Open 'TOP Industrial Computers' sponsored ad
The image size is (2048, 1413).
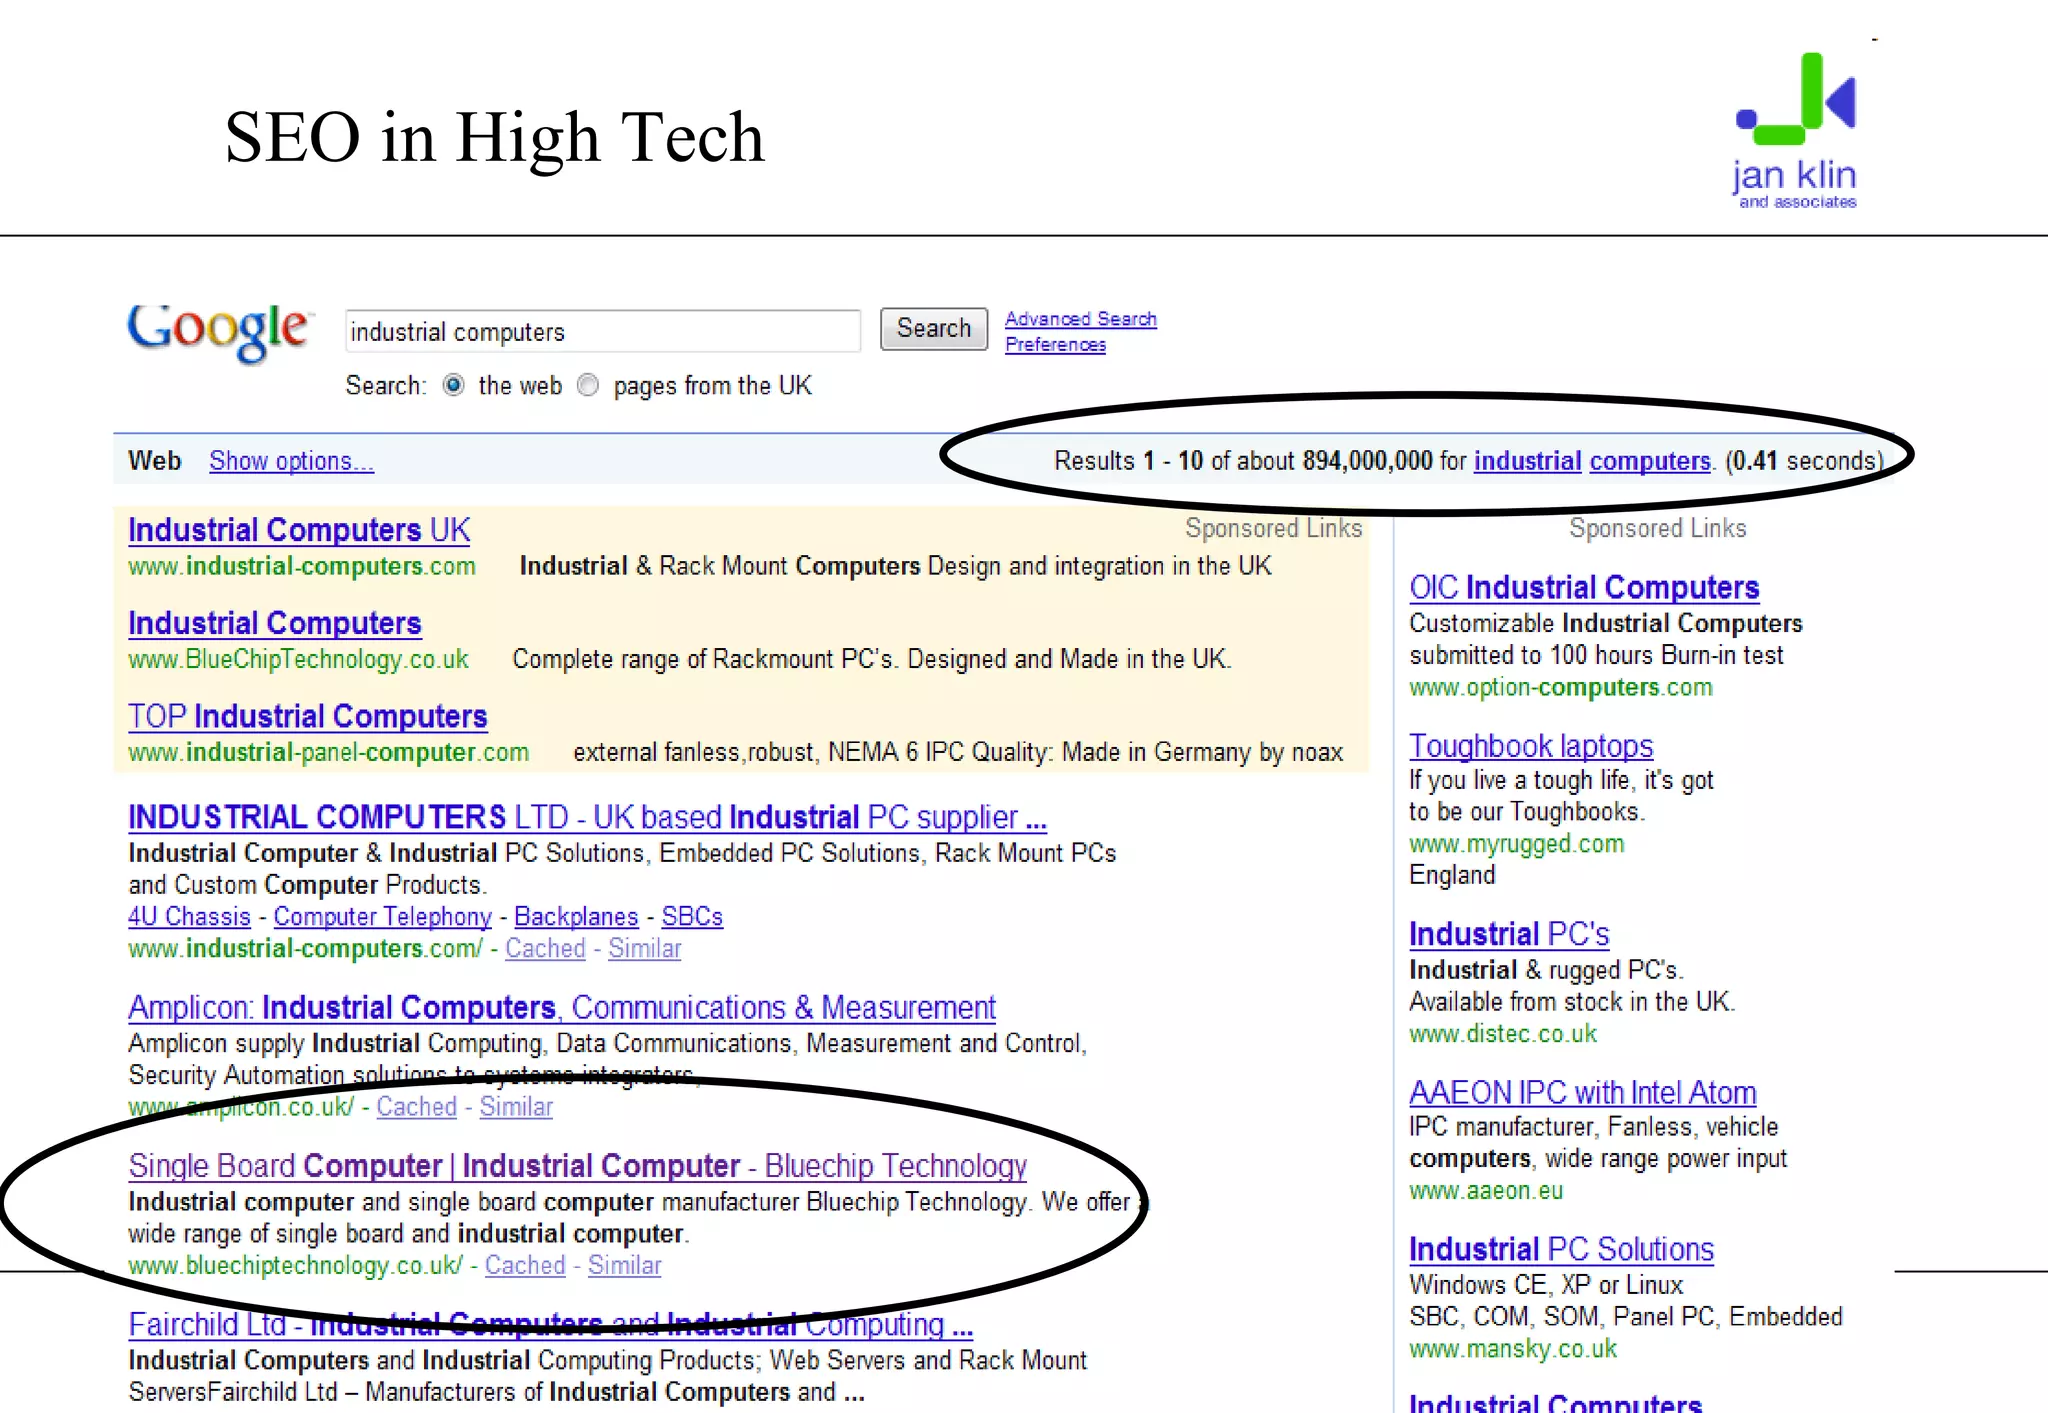307,716
